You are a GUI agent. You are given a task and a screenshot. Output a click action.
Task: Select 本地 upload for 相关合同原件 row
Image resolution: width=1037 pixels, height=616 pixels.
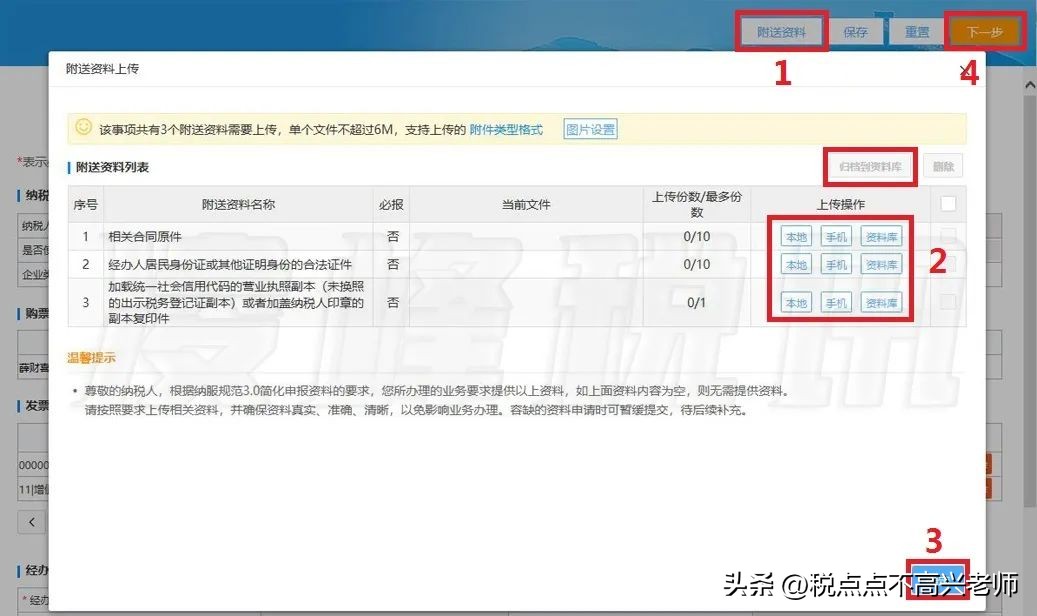[x=797, y=236]
